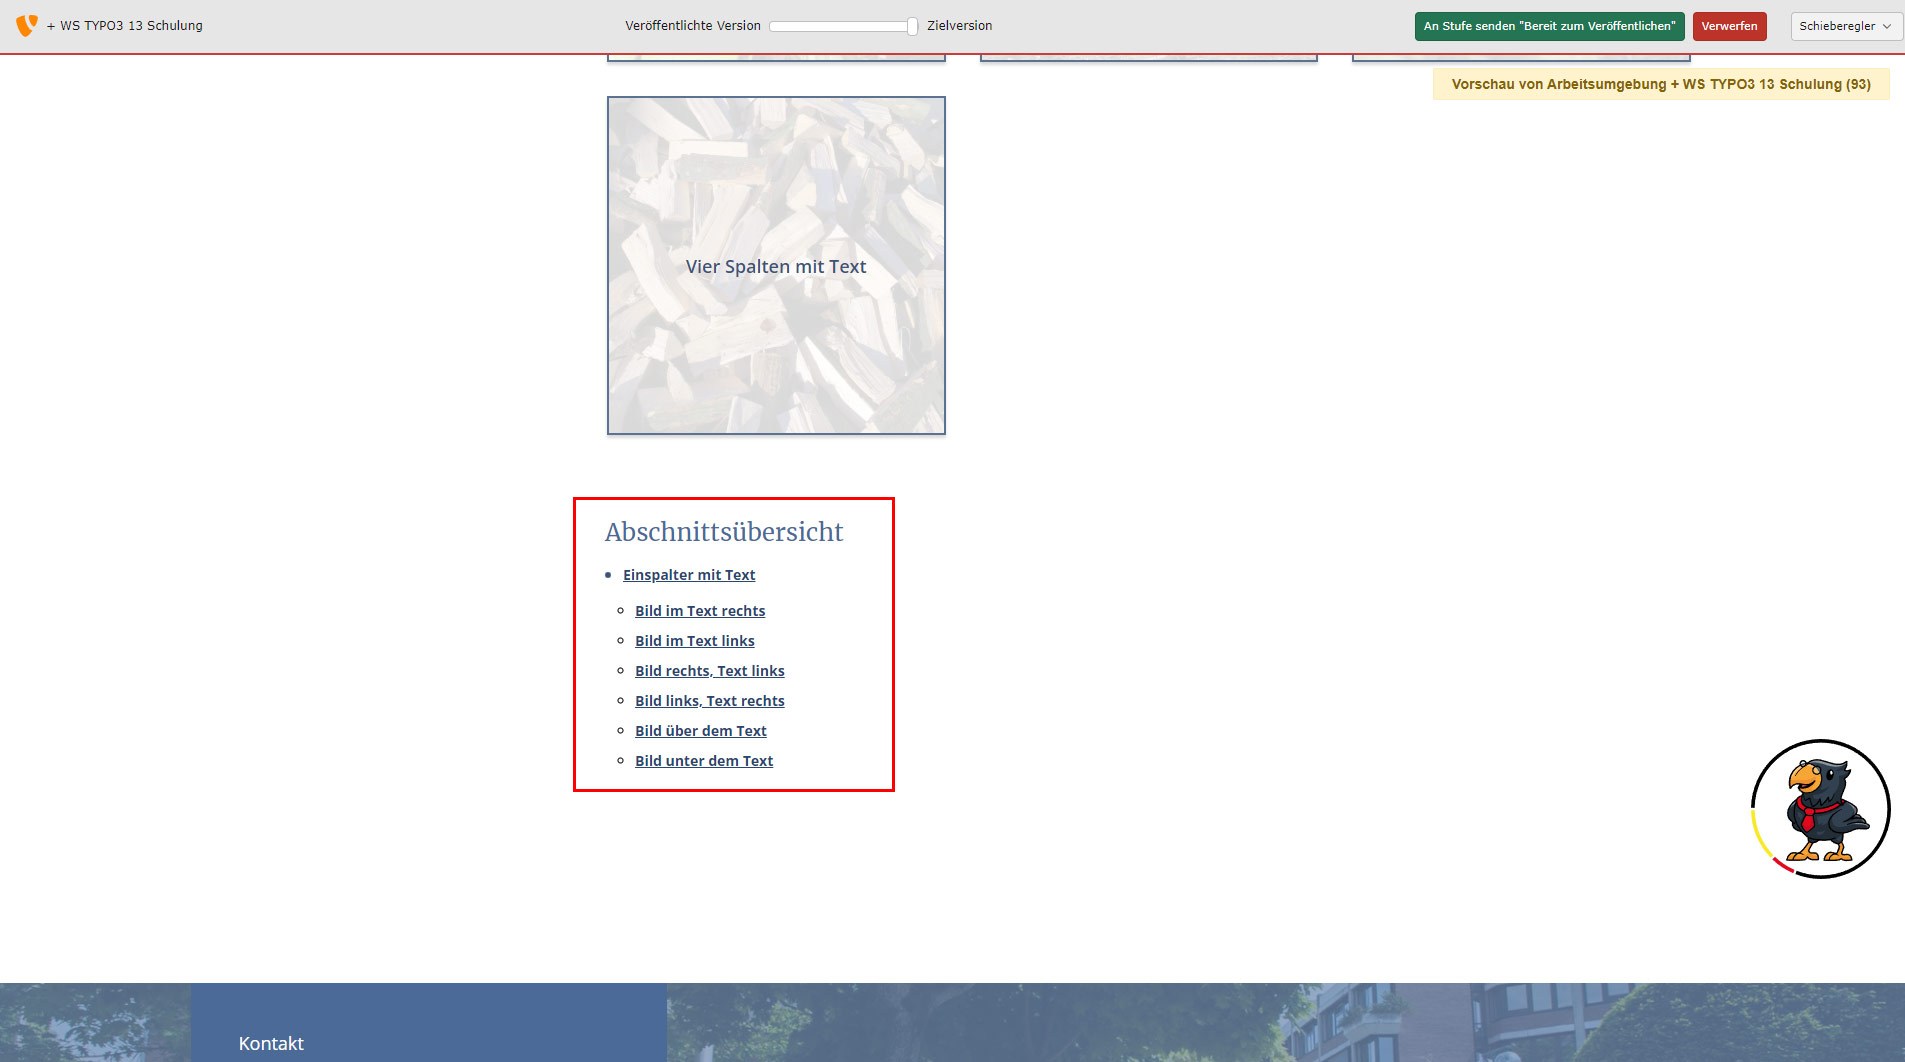Open the Schieberegler dropdown

pos(1845,26)
